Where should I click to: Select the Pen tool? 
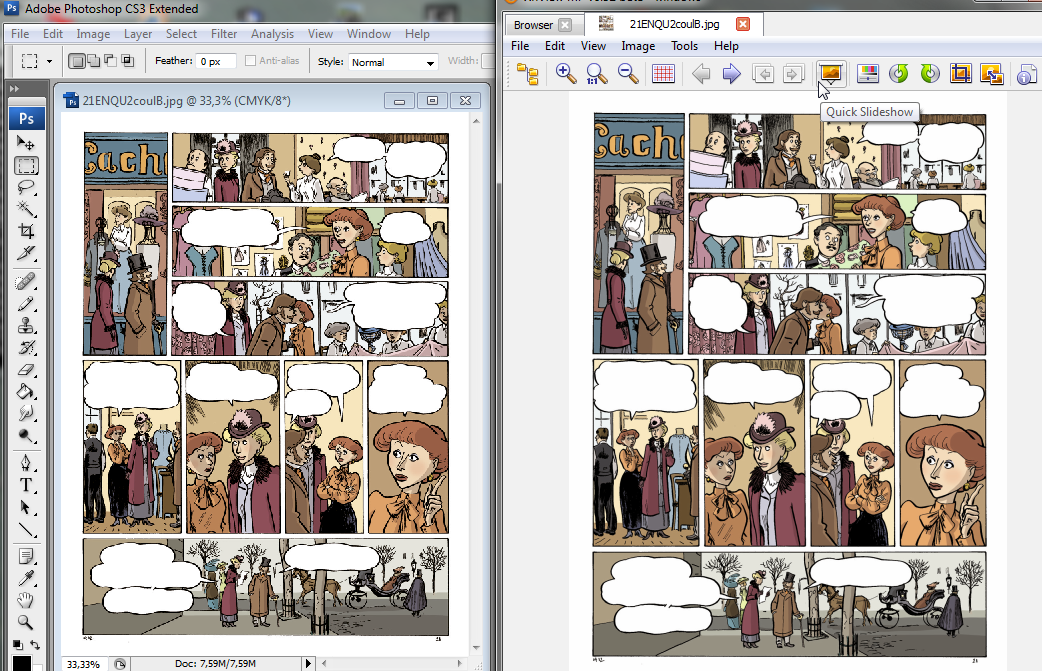(x=26, y=462)
